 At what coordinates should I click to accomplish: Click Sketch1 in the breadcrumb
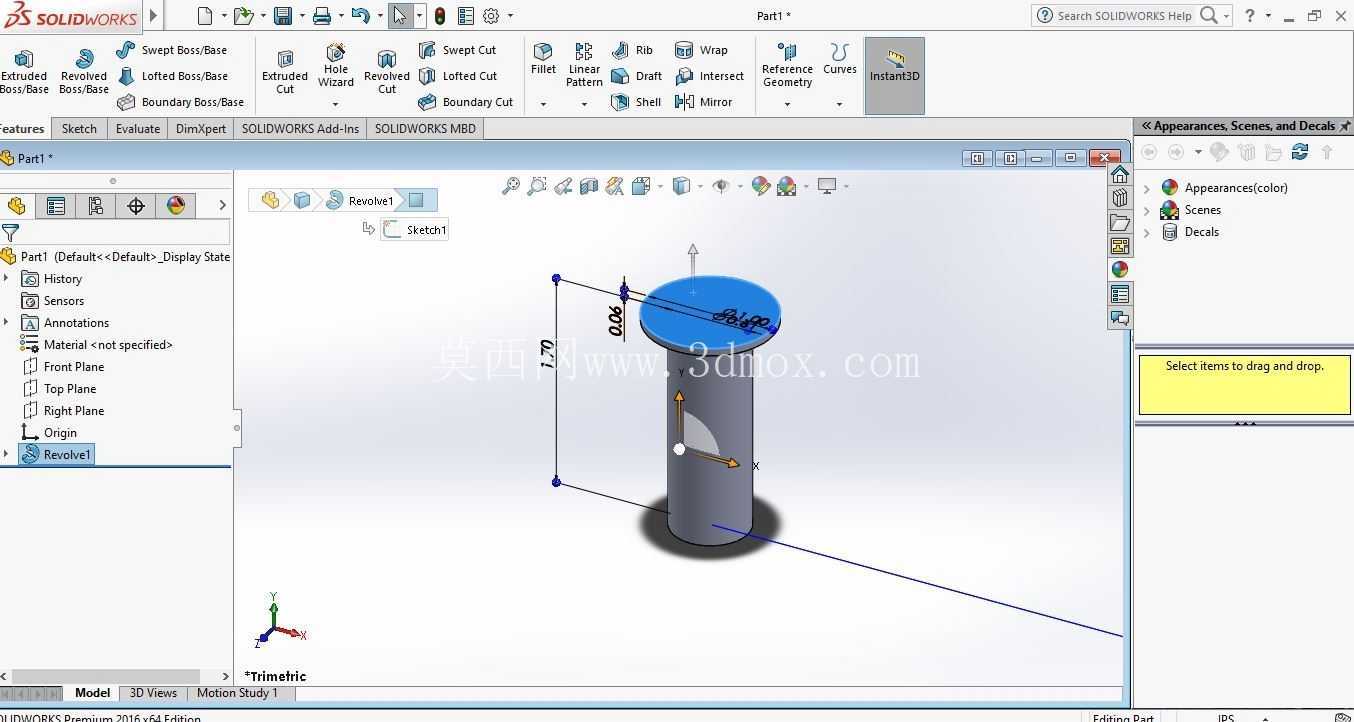(415, 230)
